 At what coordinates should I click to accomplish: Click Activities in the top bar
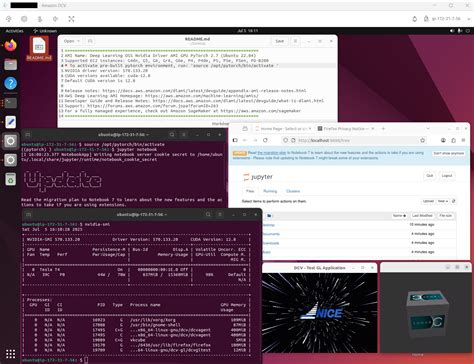pyautogui.click(x=15, y=31)
